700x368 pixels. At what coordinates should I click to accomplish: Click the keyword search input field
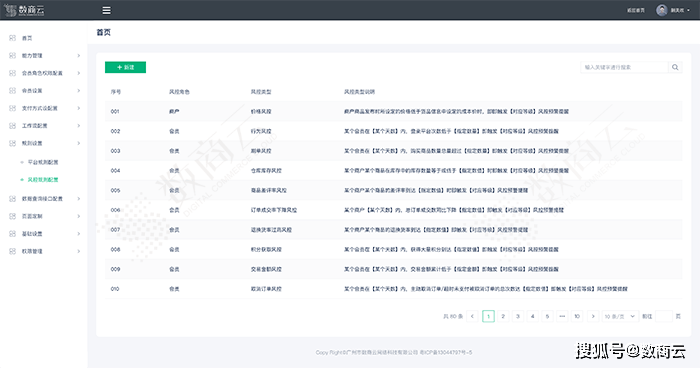pyautogui.click(x=624, y=67)
